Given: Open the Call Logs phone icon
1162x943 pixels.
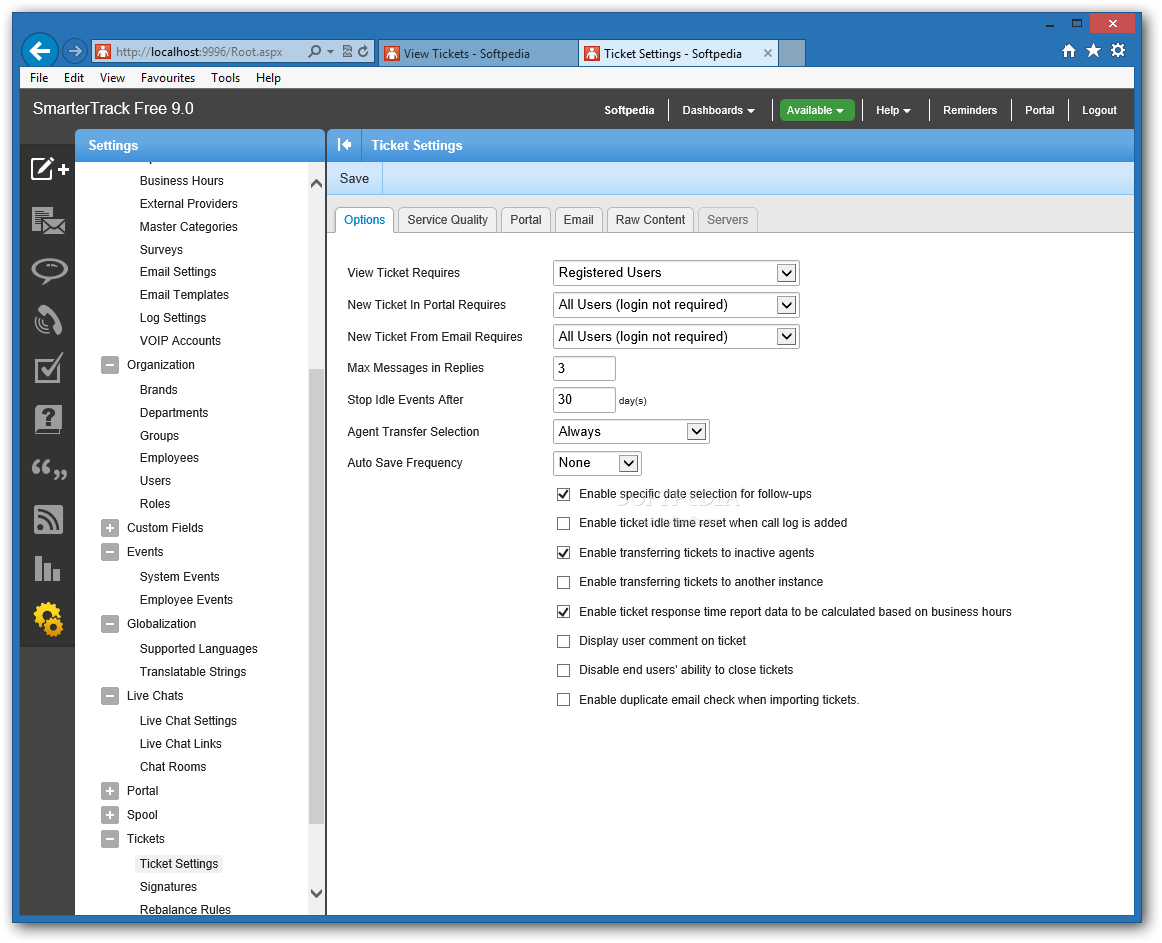Looking at the screenshot, I should 49,320.
